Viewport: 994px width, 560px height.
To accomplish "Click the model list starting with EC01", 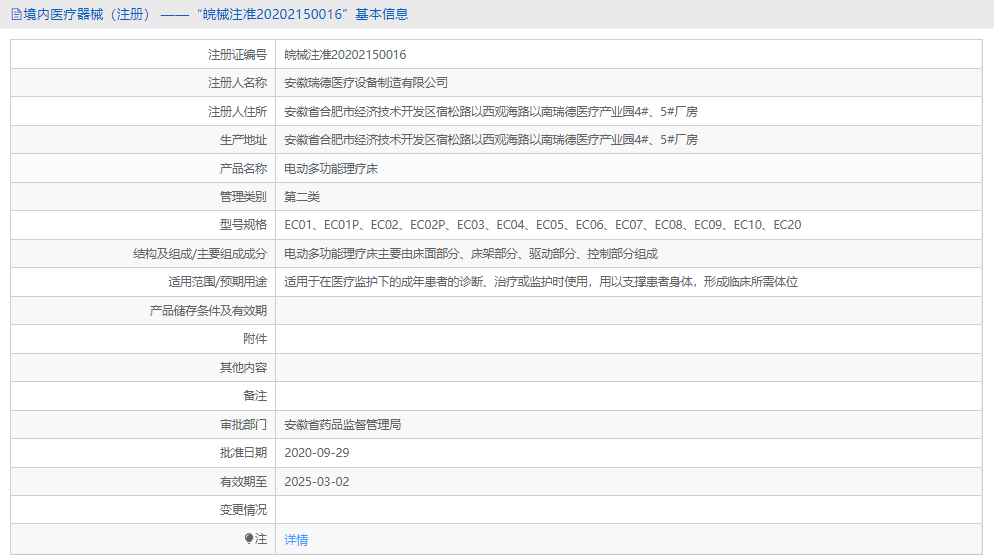I will point(543,225).
